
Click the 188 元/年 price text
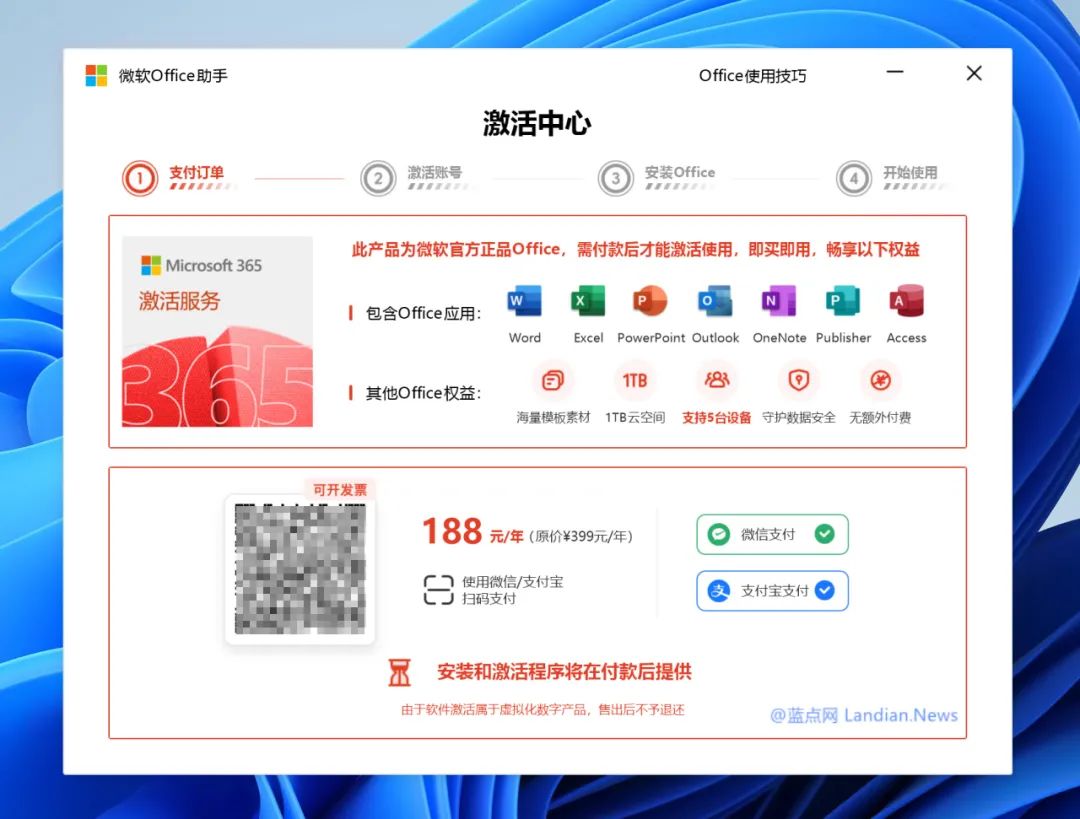click(472, 532)
